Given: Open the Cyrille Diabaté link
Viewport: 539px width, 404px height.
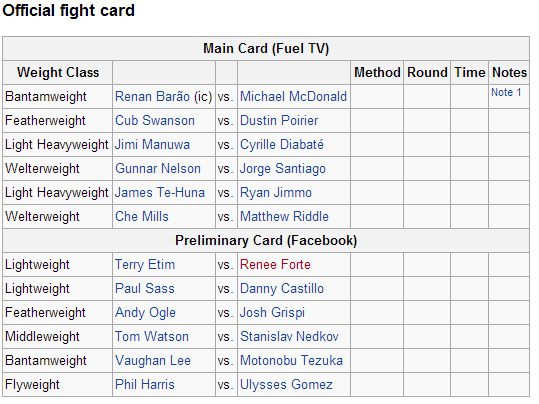Looking at the screenshot, I should (282, 145).
